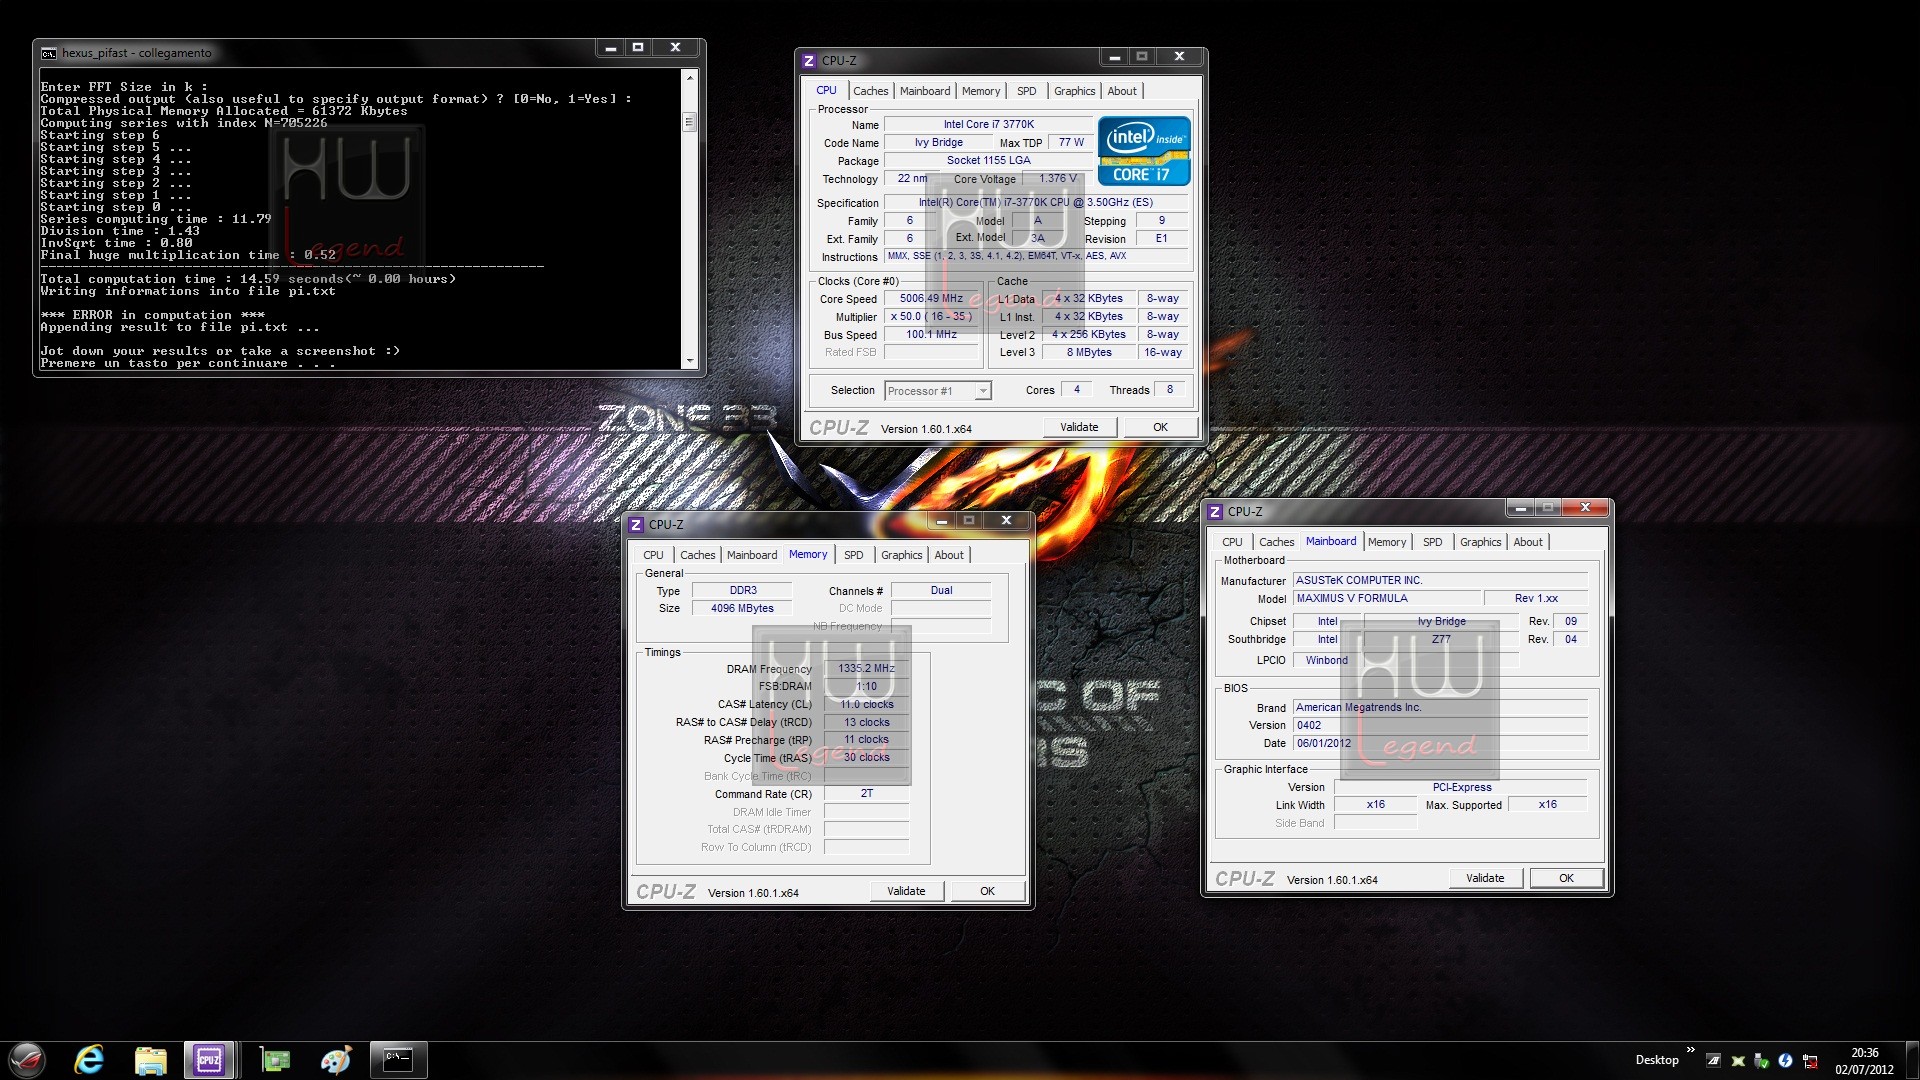Click the CPU-Z taskbar icon

(209, 1060)
